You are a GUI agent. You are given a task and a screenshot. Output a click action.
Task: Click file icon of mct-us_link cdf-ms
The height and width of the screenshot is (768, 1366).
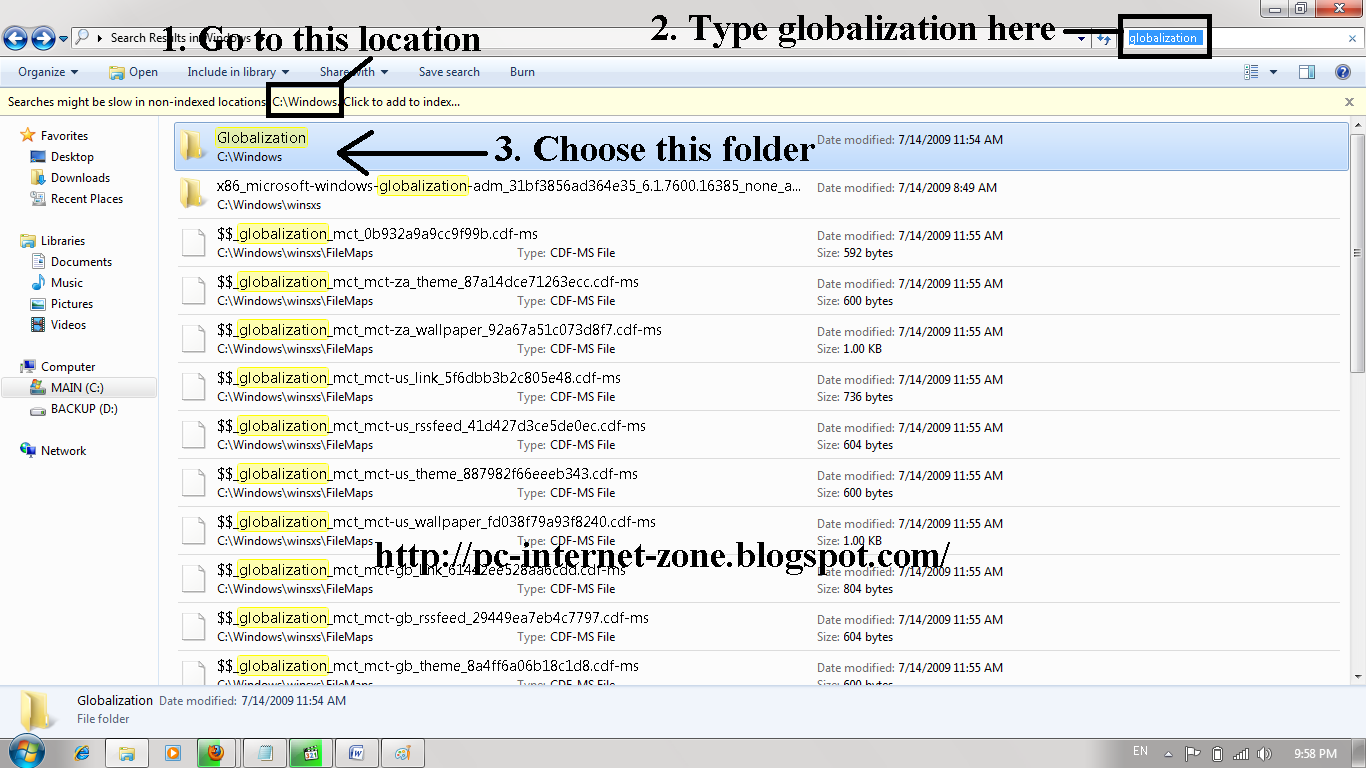[x=193, y=387]
